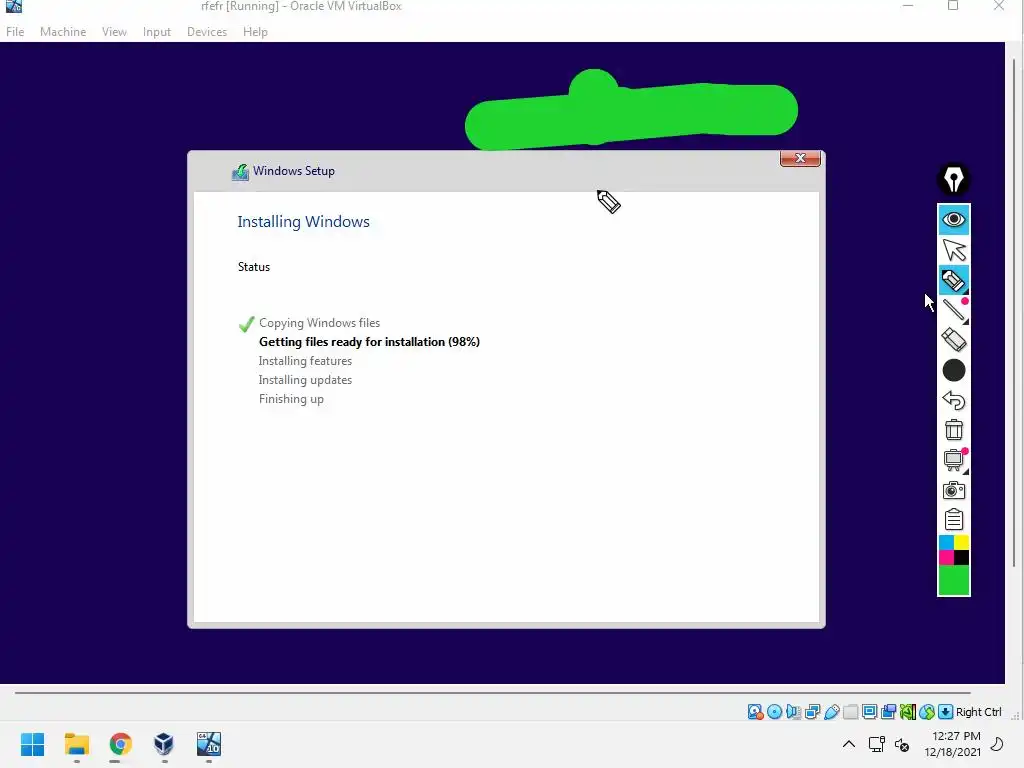This screenshot has height=768, width=1024.
Task: Select the highlighter tool in the pen toolbar
Action: (x=953, y=280)
